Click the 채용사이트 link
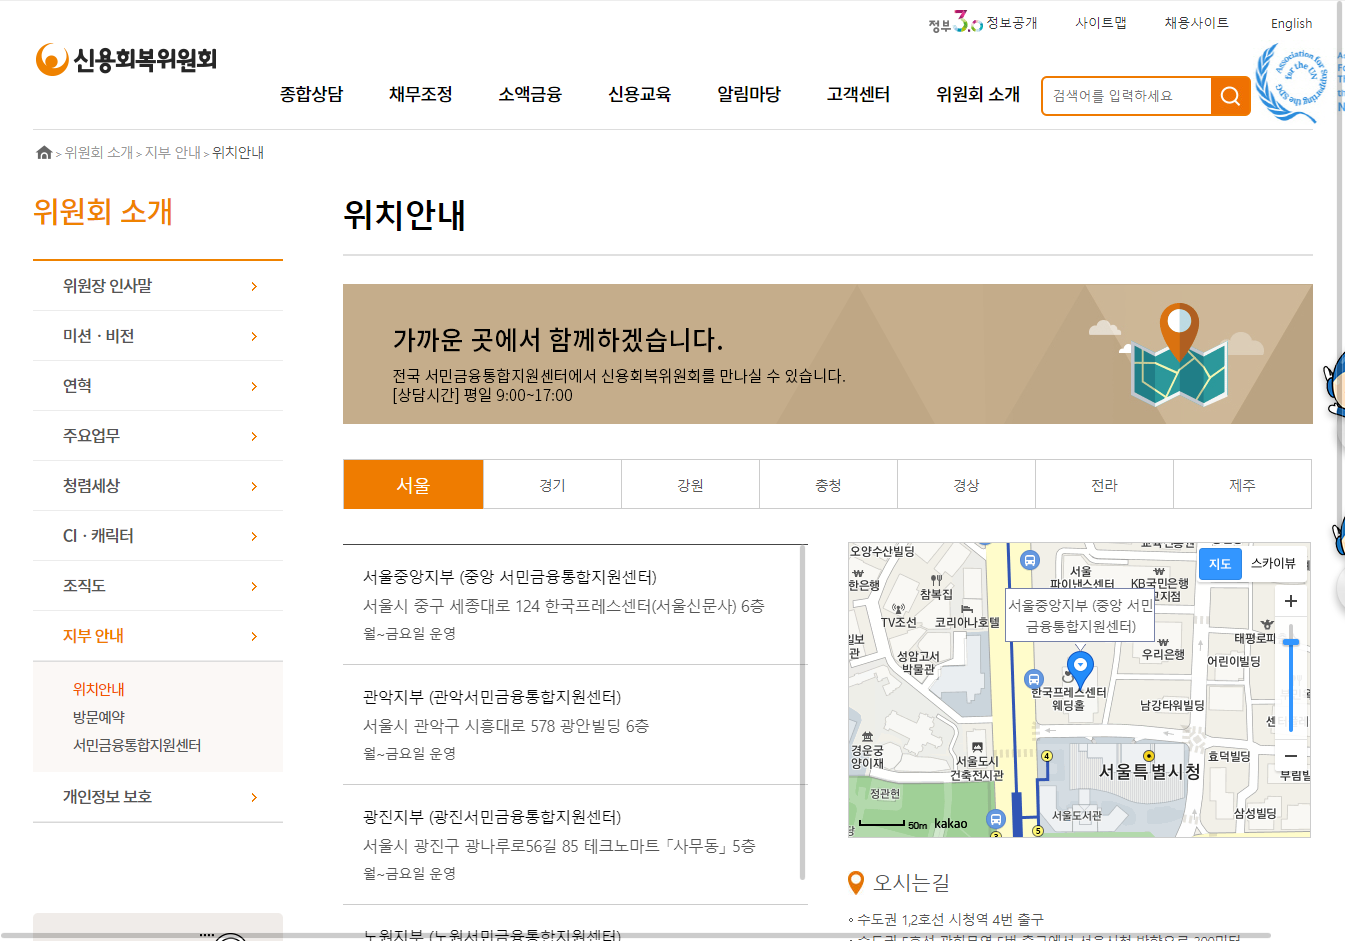This screenshot has width=1345, height=941. pyautogui.click(x=1197, y=23)
